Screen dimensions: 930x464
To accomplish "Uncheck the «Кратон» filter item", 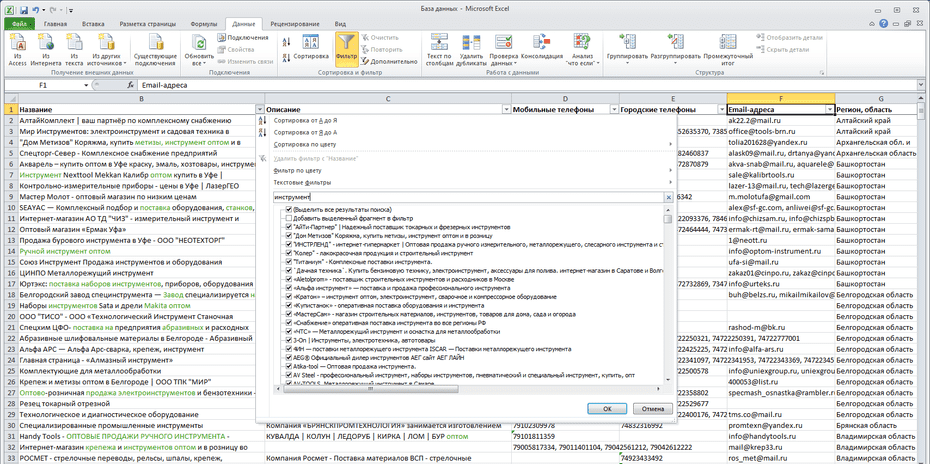I will [289, 296].
